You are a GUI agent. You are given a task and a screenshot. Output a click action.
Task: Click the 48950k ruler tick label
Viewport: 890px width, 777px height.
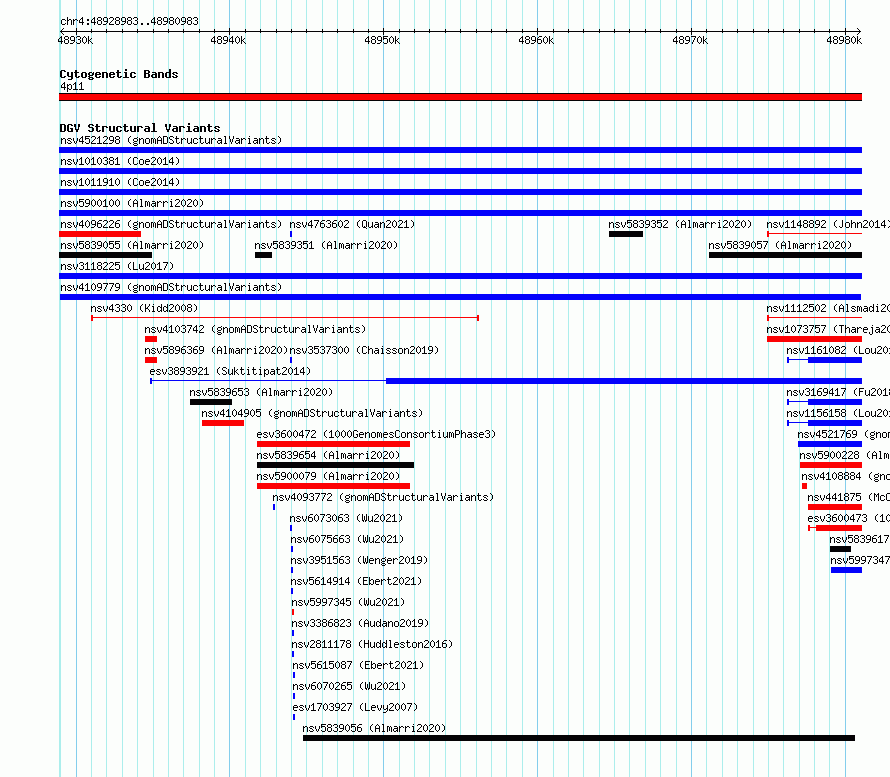pos(382,40)
